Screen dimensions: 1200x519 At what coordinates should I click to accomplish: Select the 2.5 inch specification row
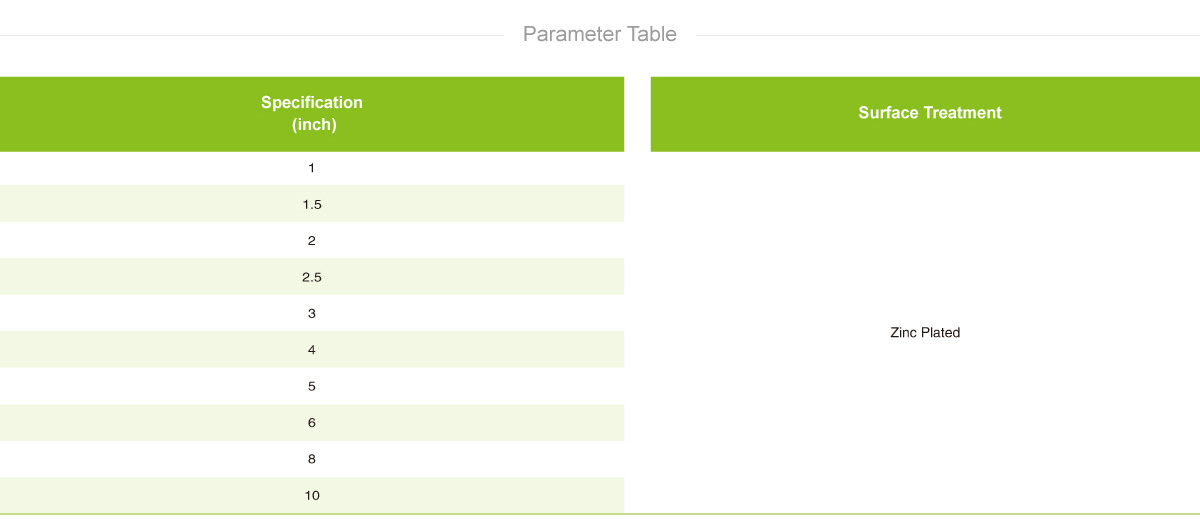click(x=312, y=277)
